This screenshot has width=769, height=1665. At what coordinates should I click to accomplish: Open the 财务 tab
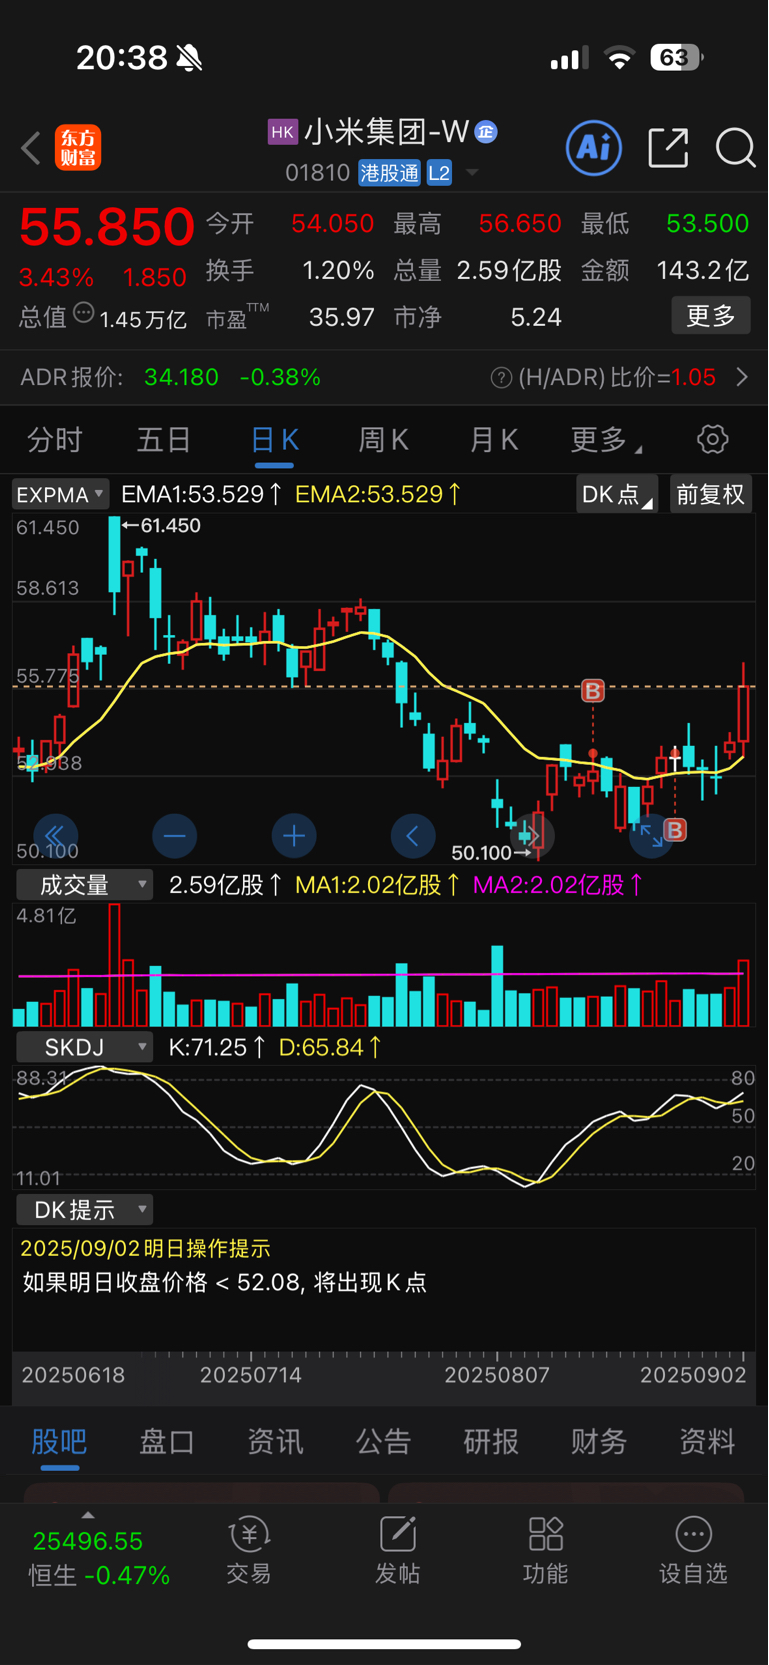click(x=599, y=1441)
